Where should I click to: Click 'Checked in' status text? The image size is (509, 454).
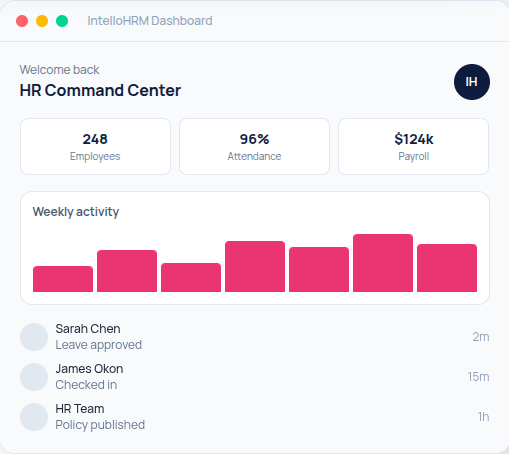[86, 385]
